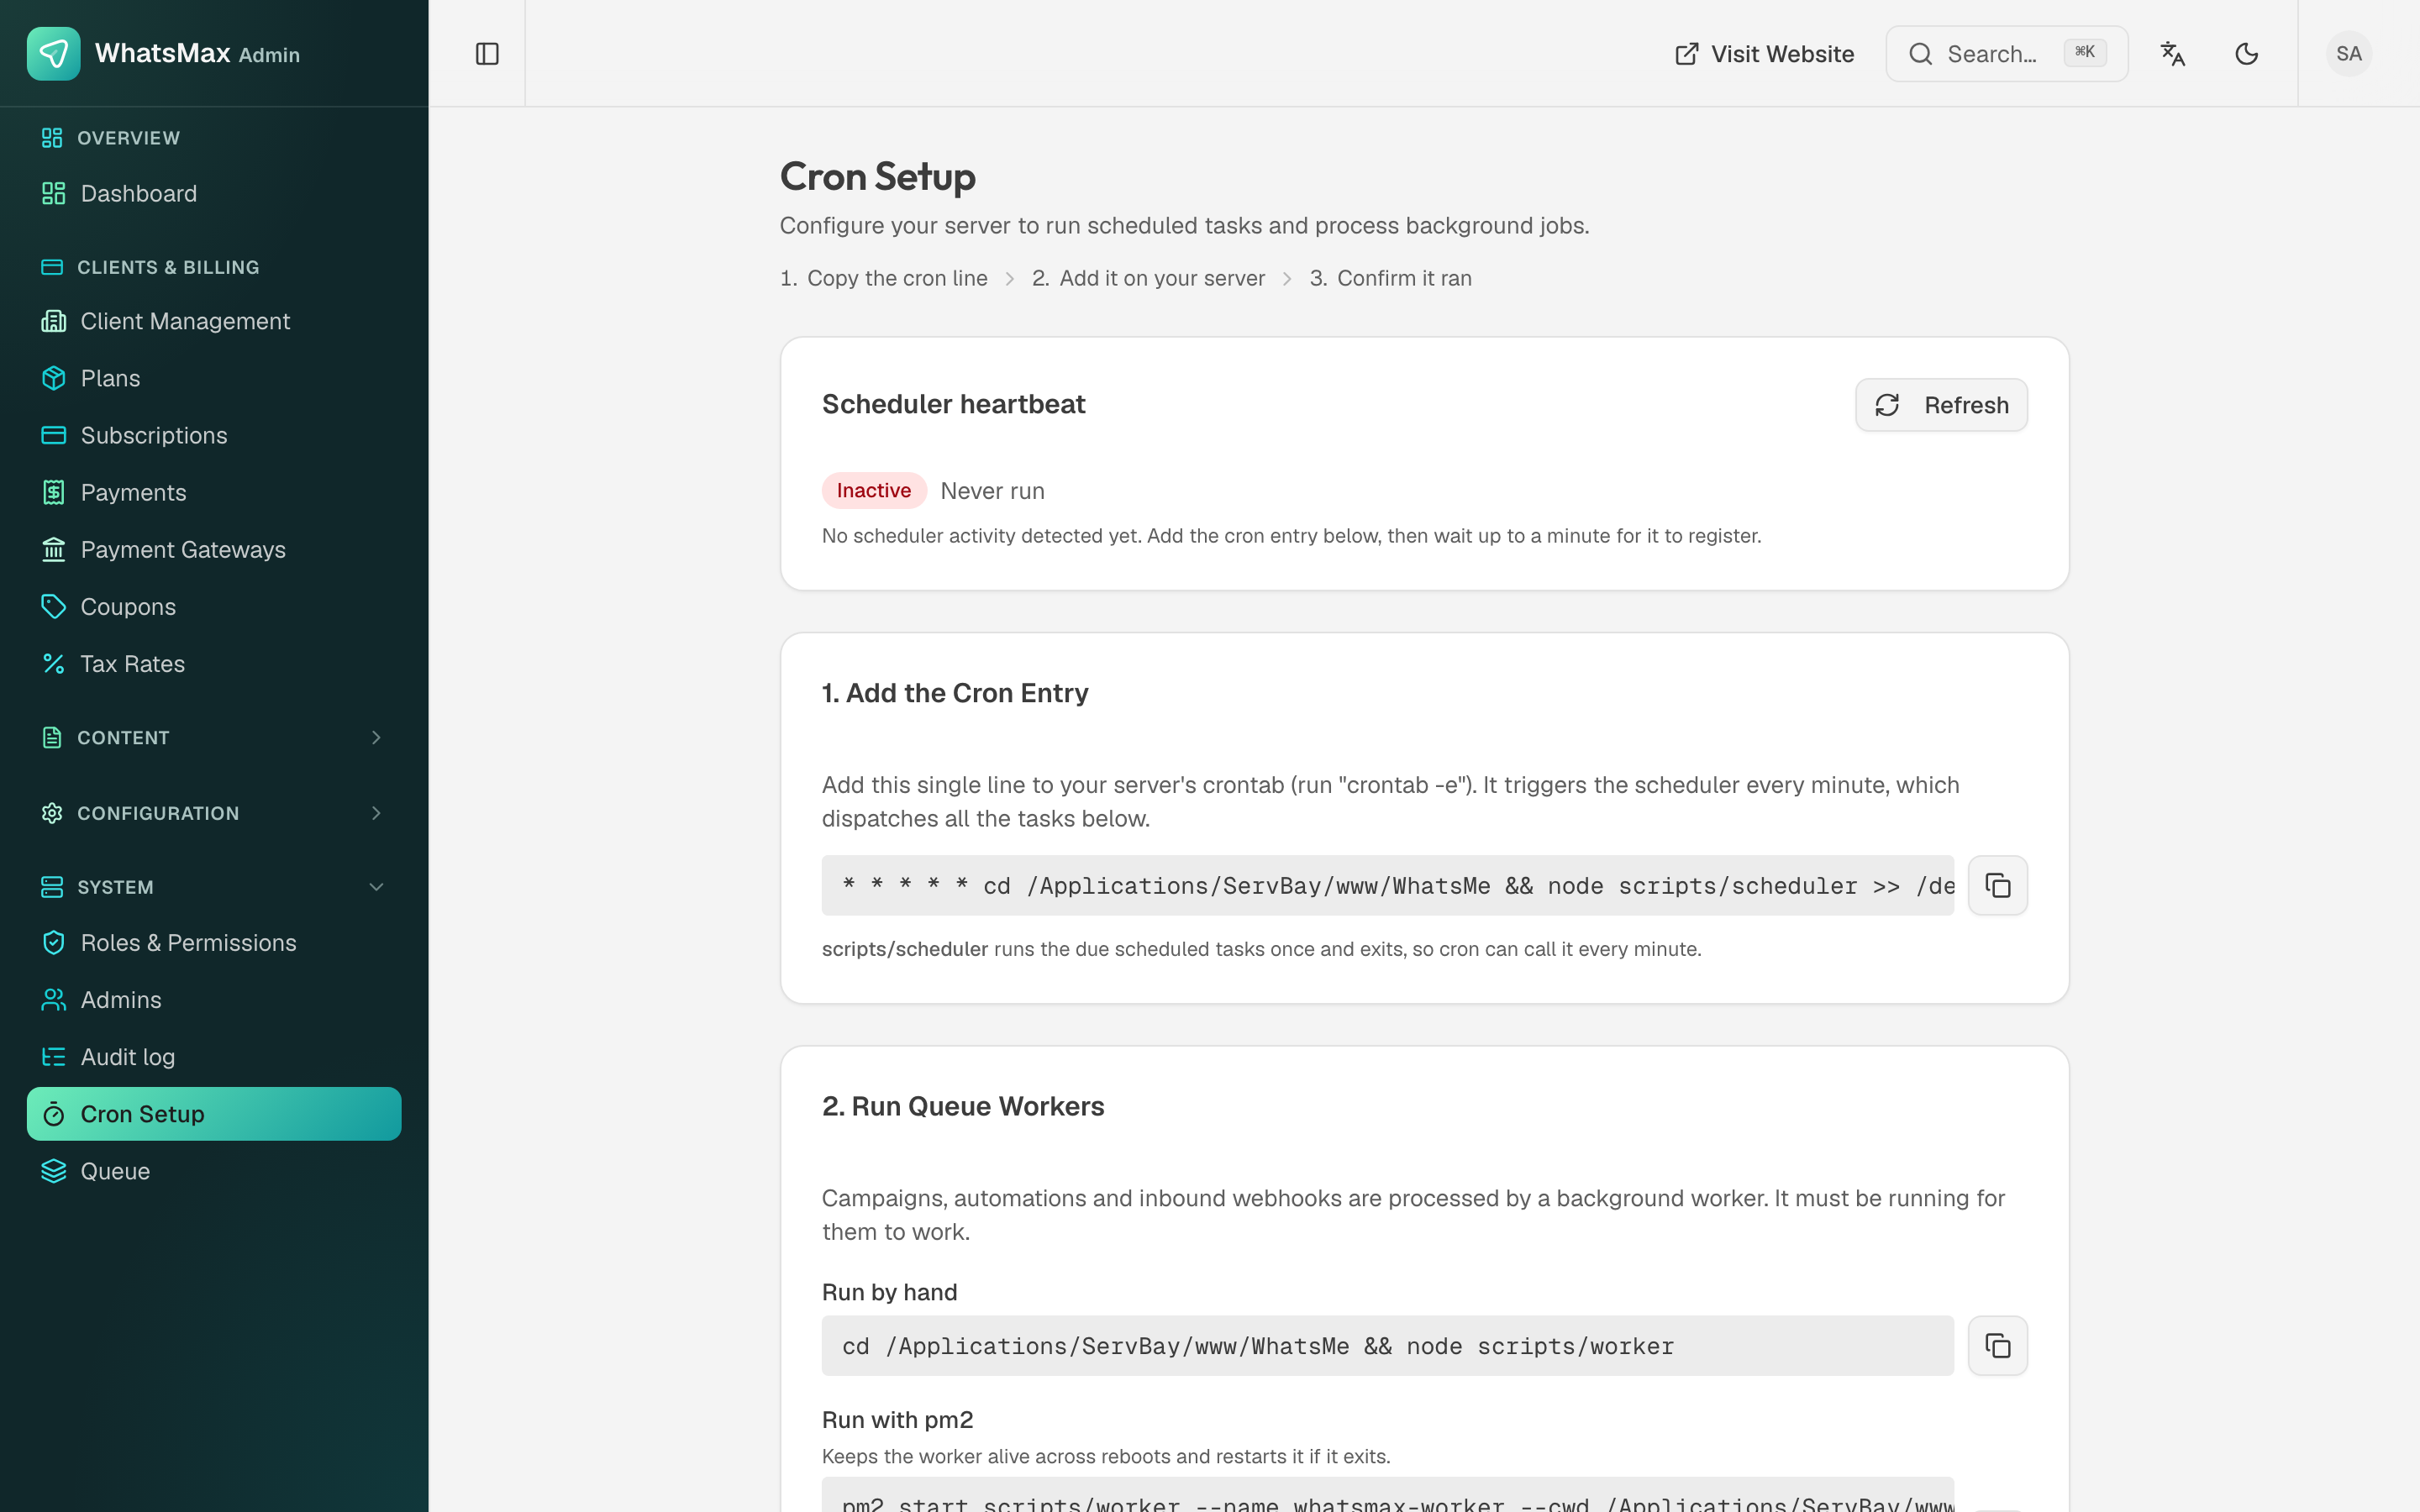Click the Audit log list icon
This screenshot has height=1512, width=2420.
coord(53,1056)
